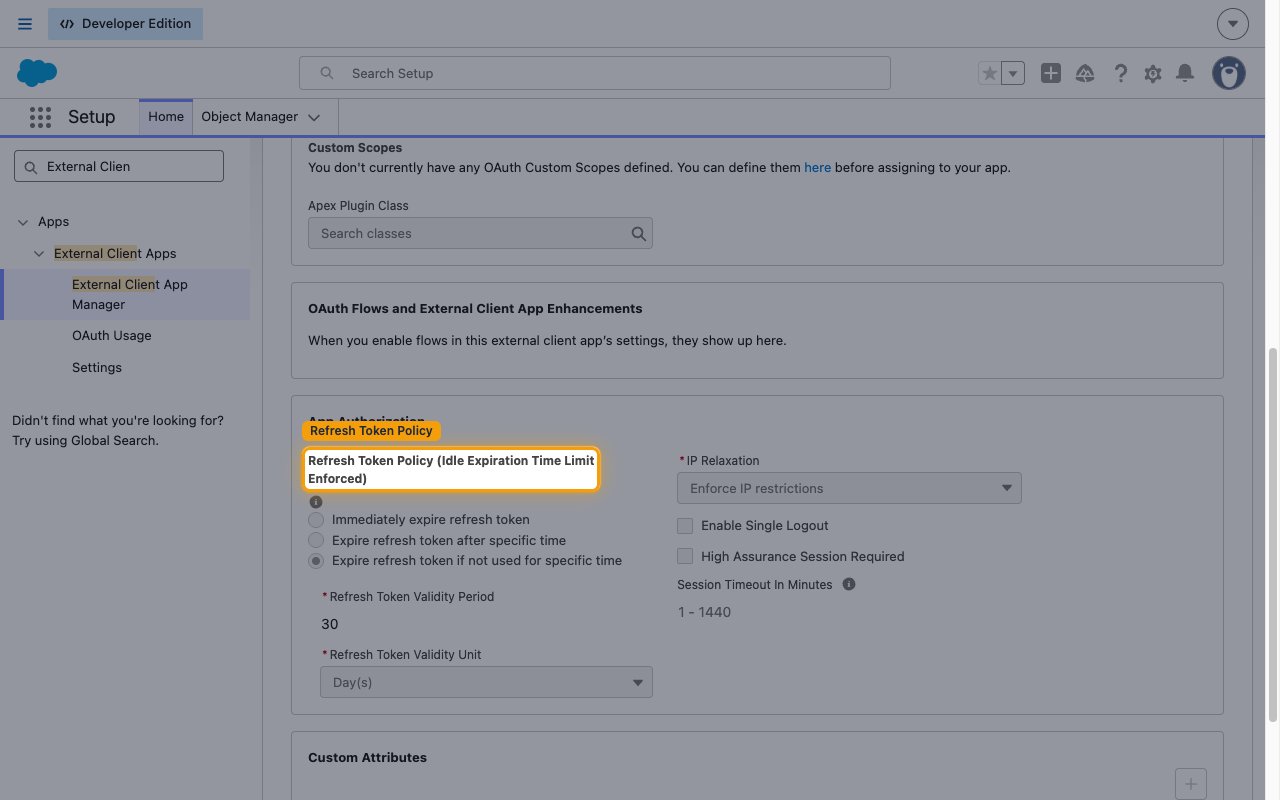This screenshot has height=800, width=1280.
Task: Open the Trailhead guidance cloud icon
Action: [x=1085, y=73]
